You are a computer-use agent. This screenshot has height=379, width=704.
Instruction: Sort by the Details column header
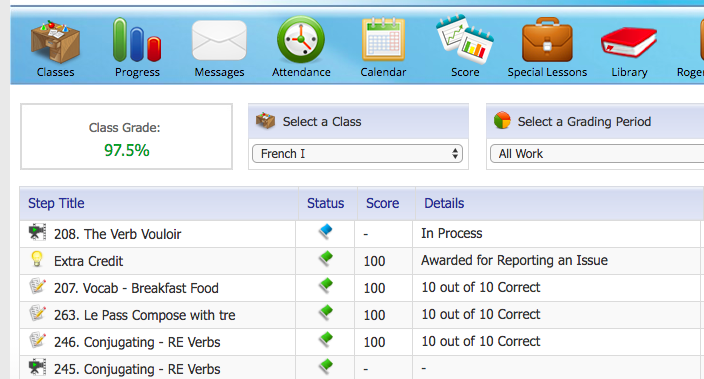click(444, 203)
